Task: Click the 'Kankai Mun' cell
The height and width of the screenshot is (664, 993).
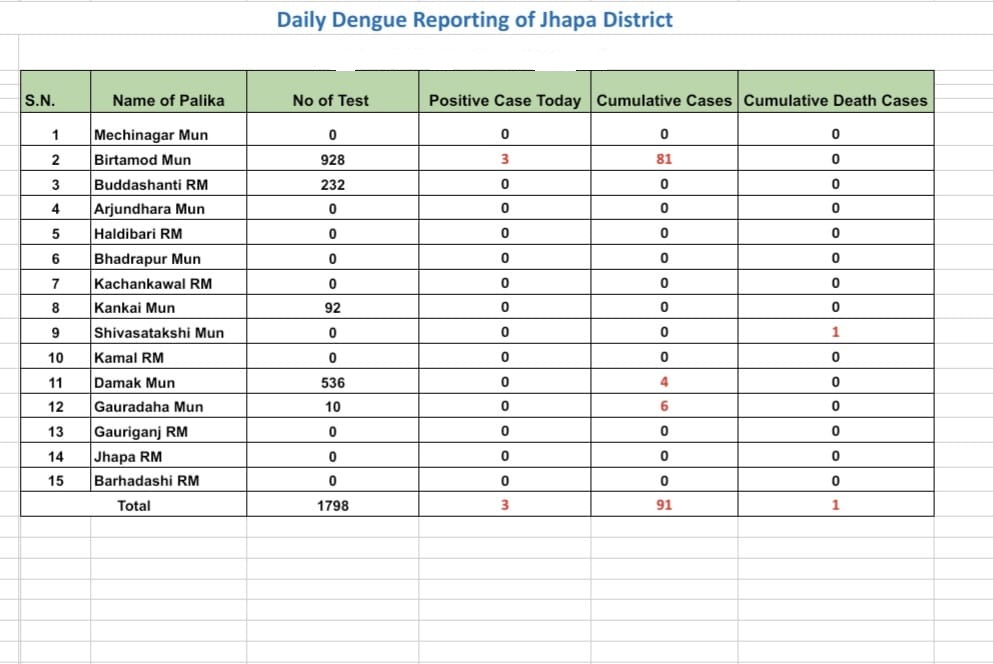Action: pos(168,307)
